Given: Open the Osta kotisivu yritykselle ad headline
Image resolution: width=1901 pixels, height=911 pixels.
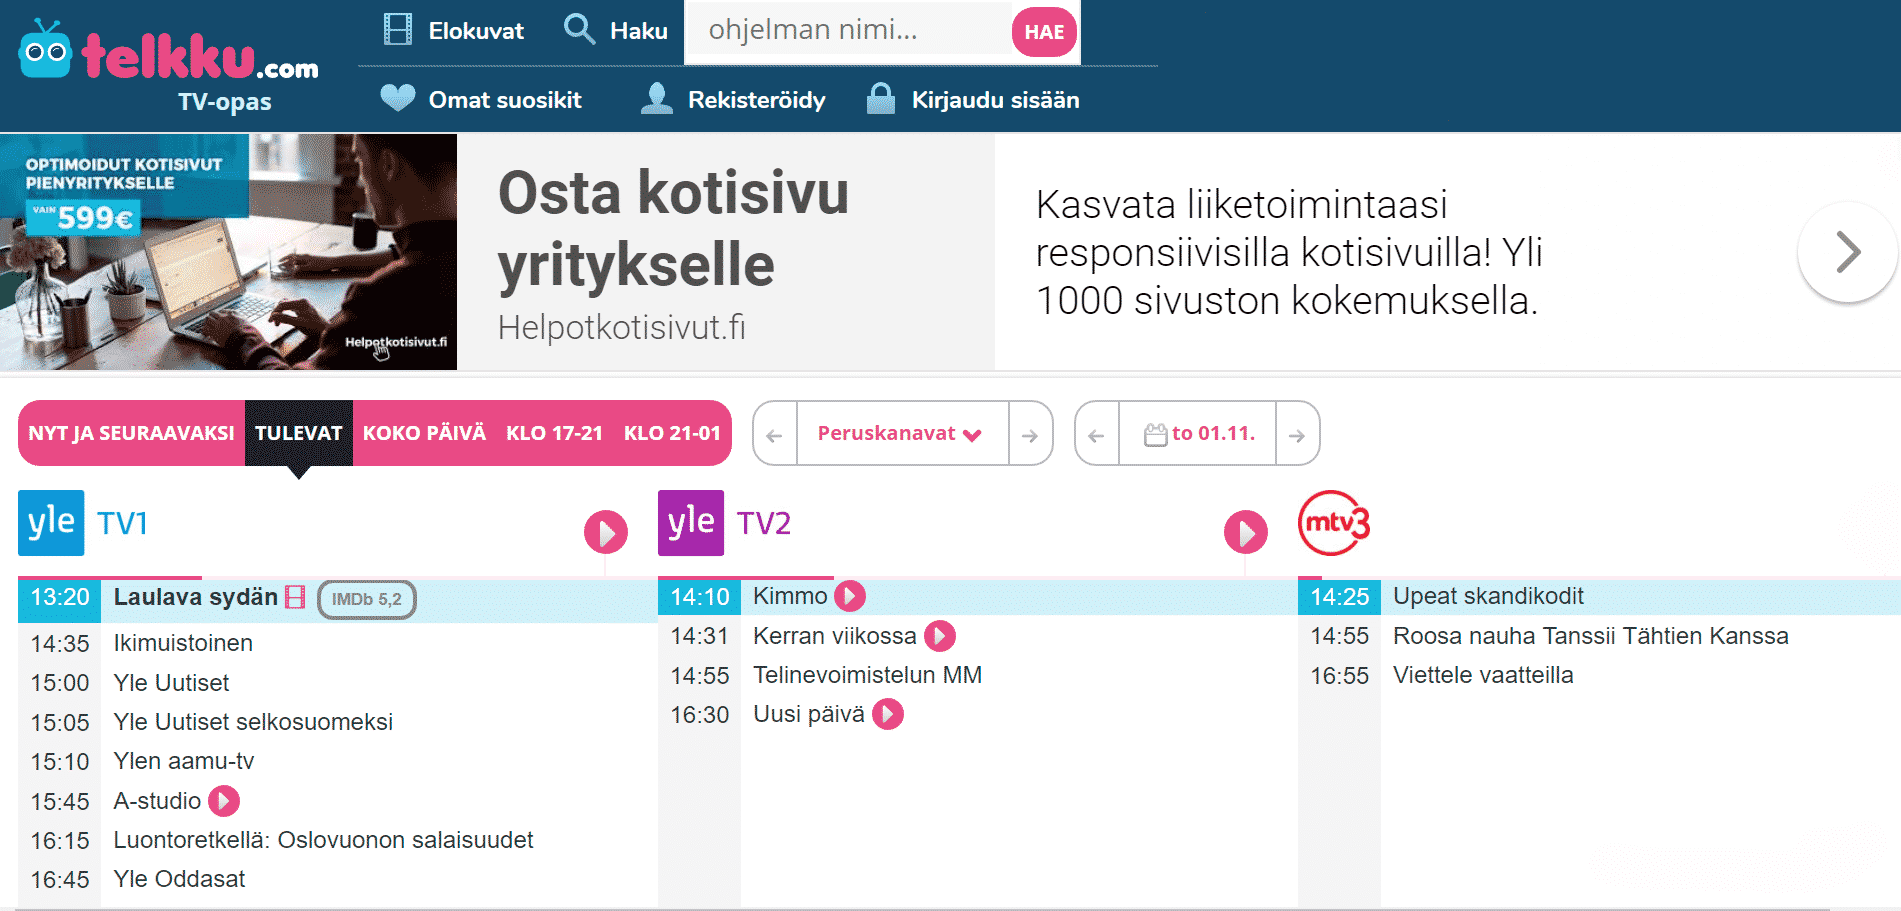Looking at the screenshot, I should pos(673,228).
